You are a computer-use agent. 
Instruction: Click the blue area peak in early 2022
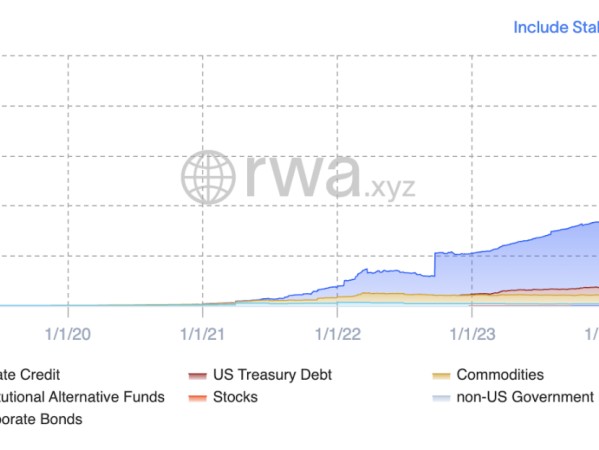pos(366,270)
